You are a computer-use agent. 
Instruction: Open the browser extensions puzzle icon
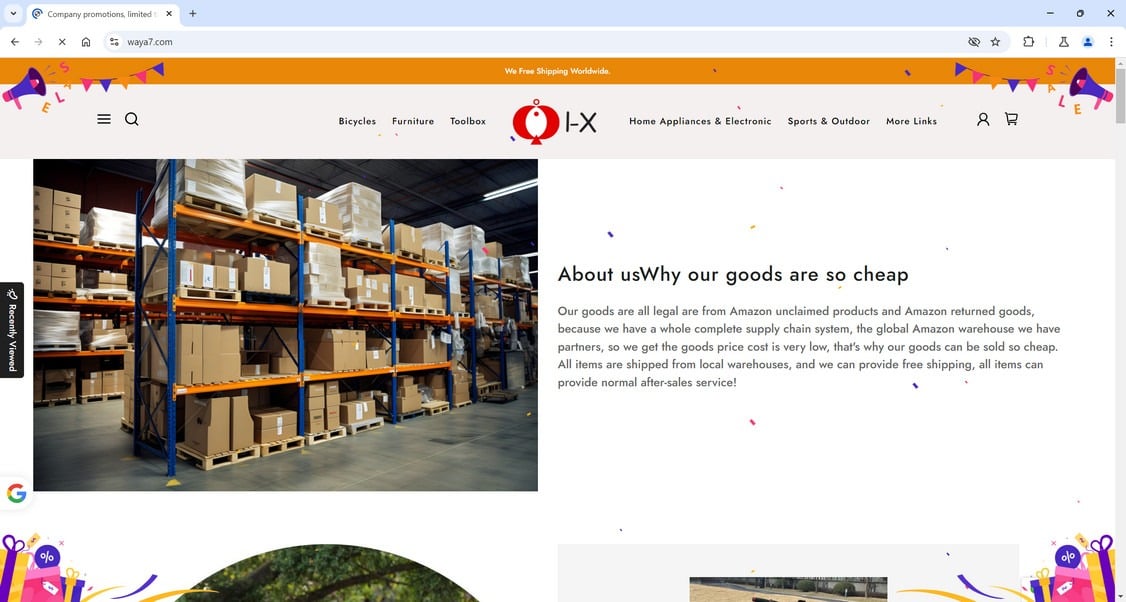1028,42
